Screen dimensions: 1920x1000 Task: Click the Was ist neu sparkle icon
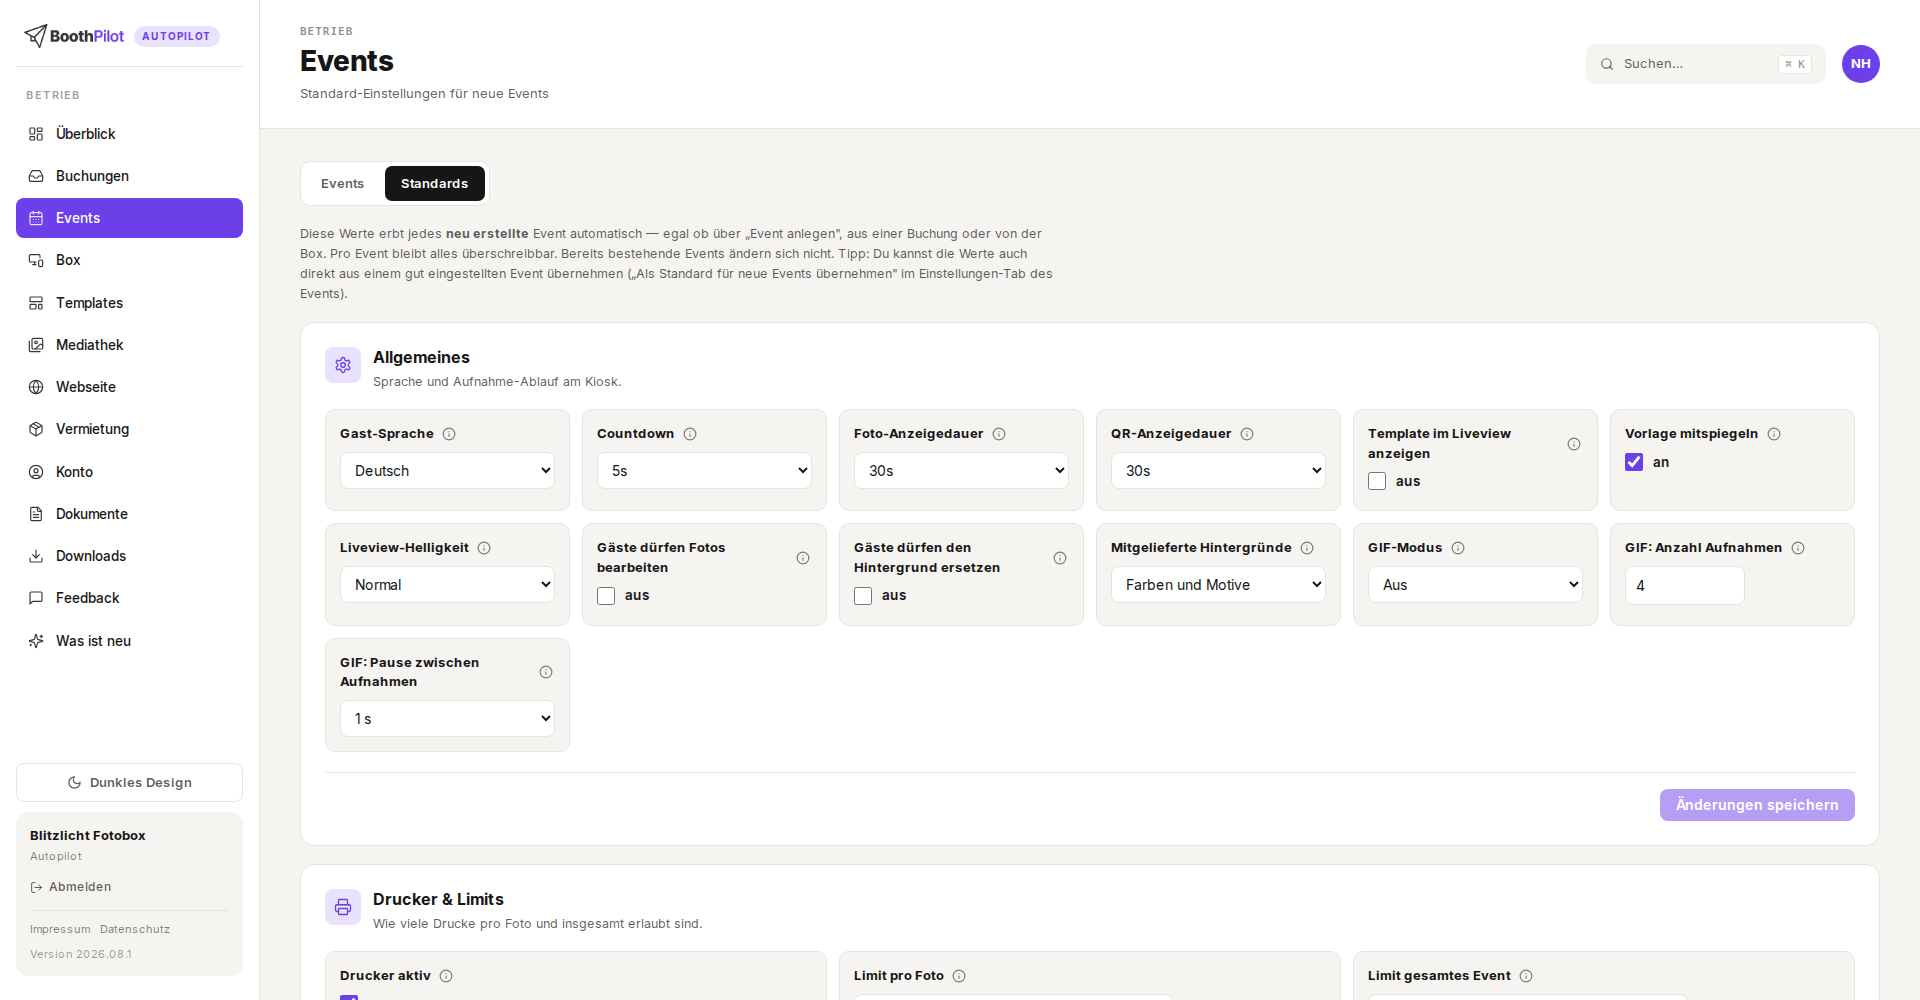coord(36,641)
